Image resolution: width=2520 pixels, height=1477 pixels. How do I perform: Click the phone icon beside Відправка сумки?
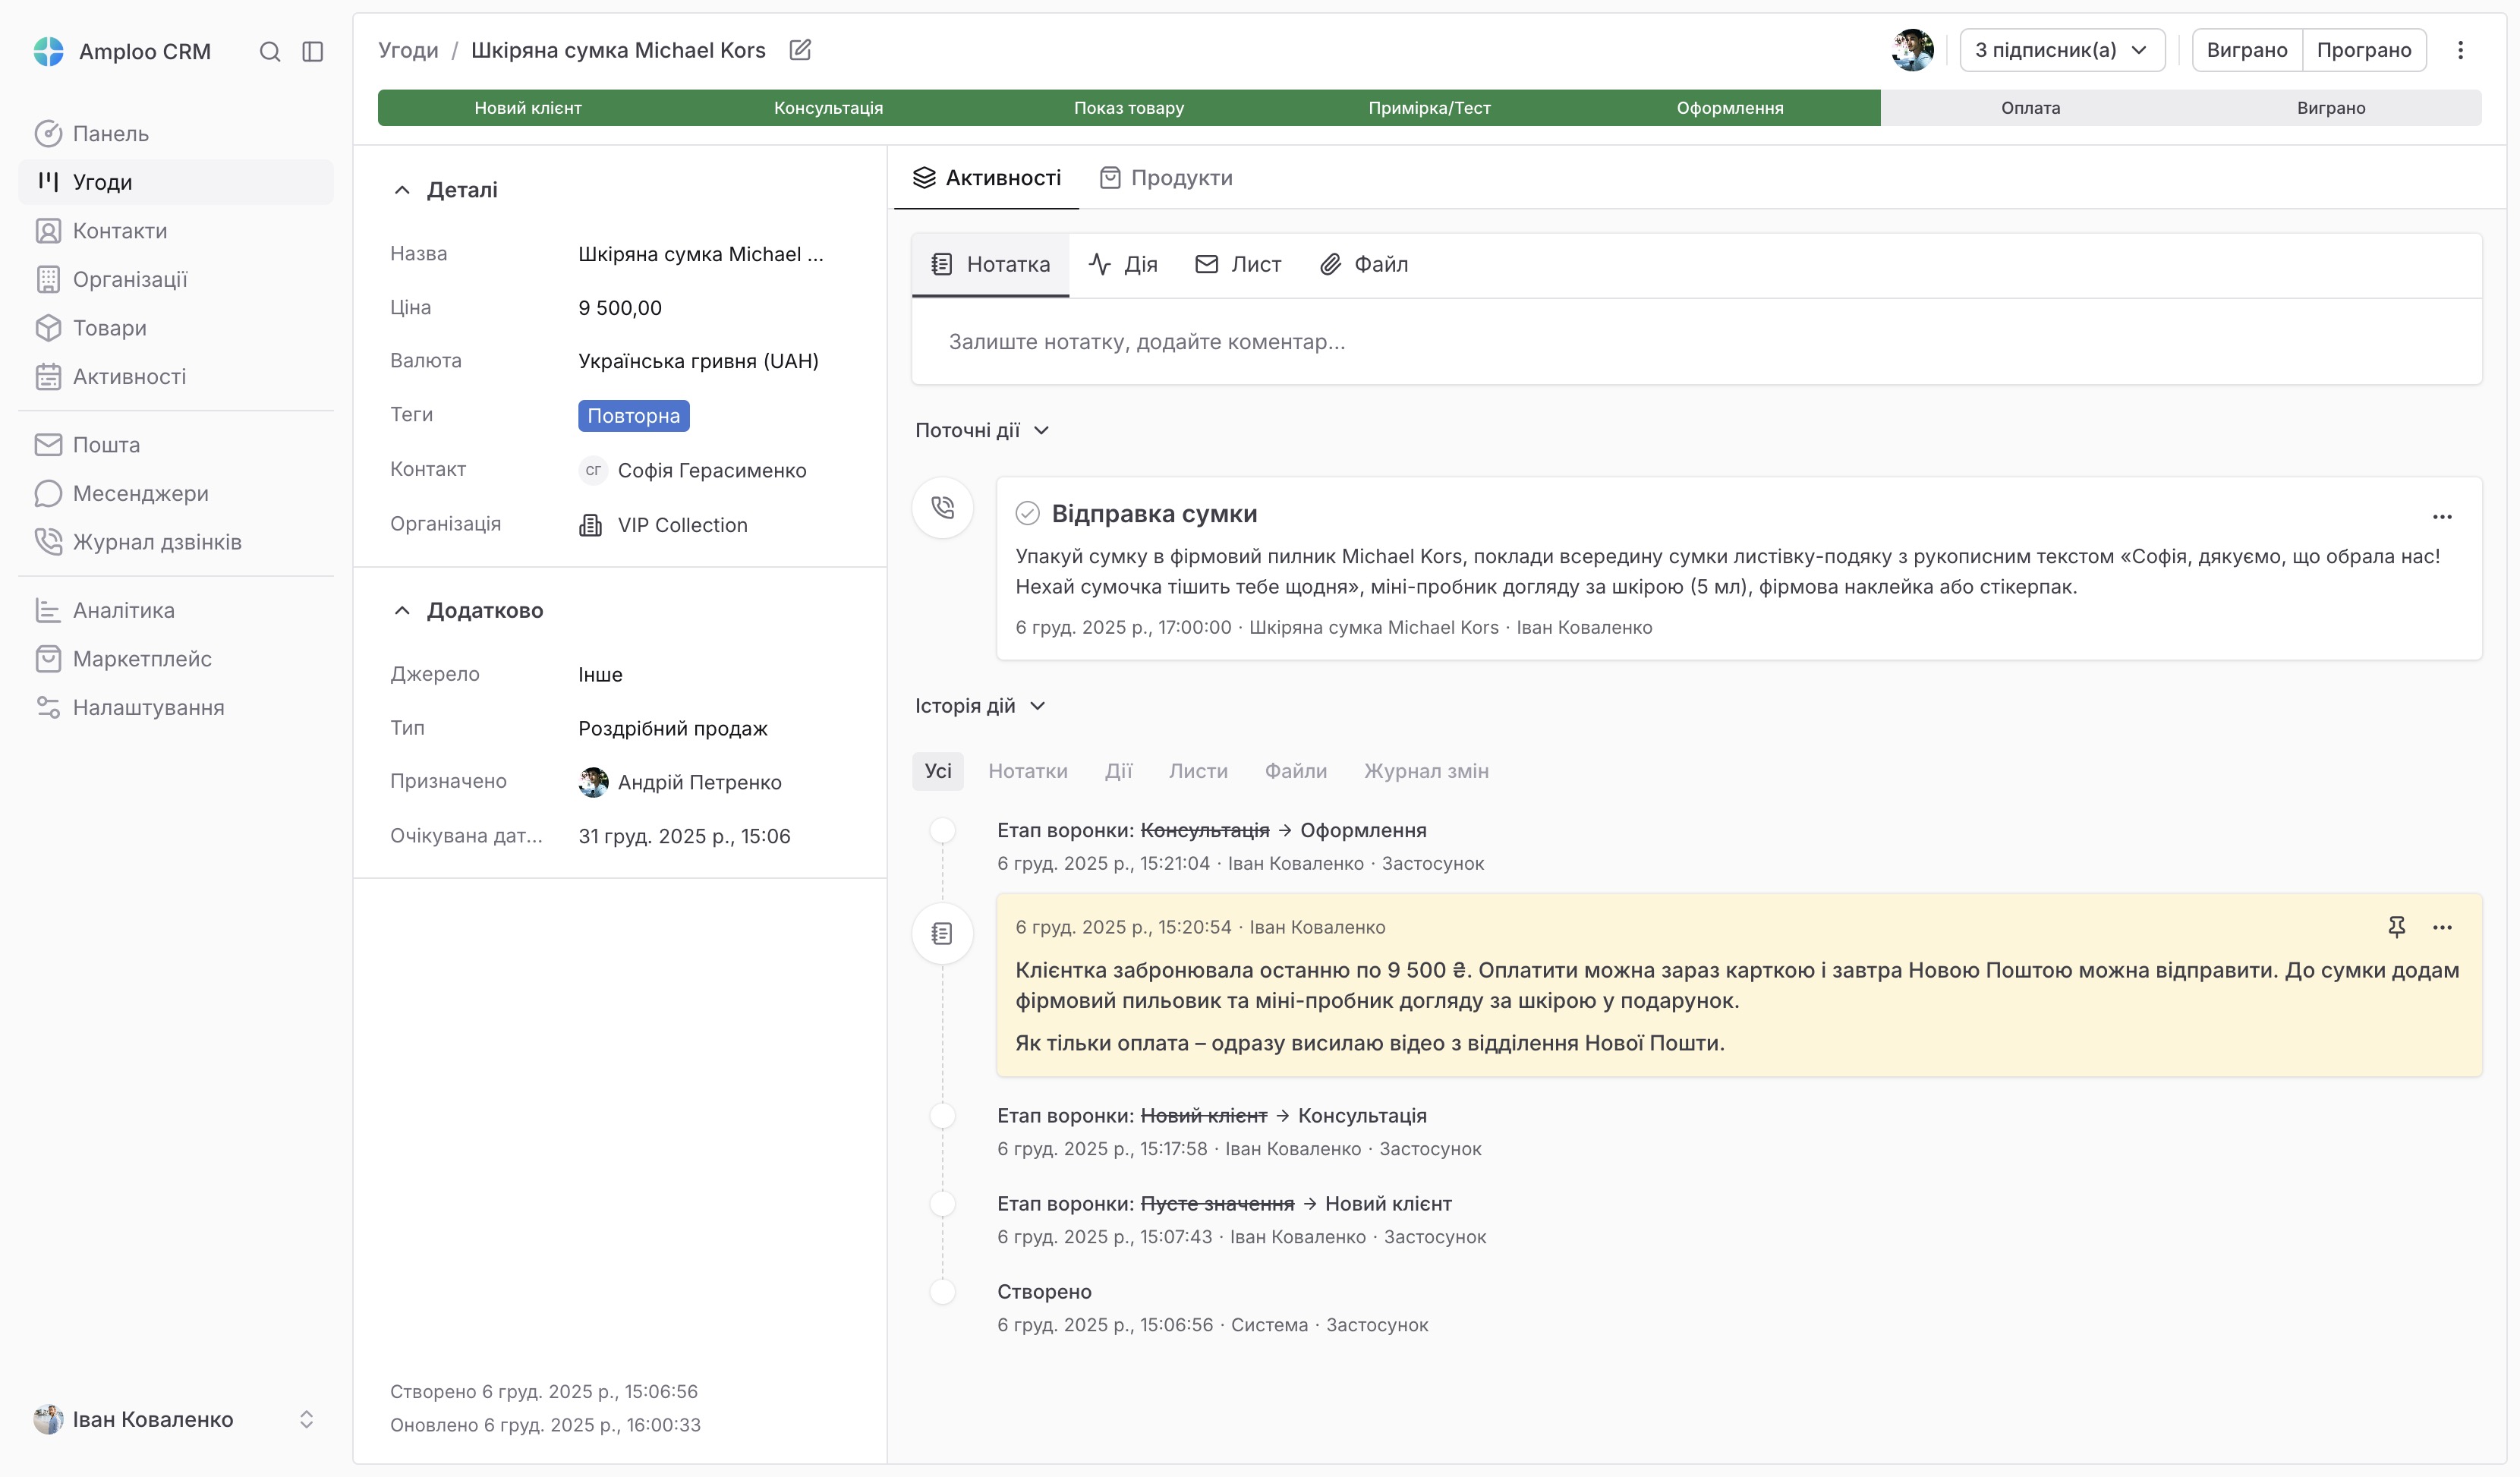[942, 507]
